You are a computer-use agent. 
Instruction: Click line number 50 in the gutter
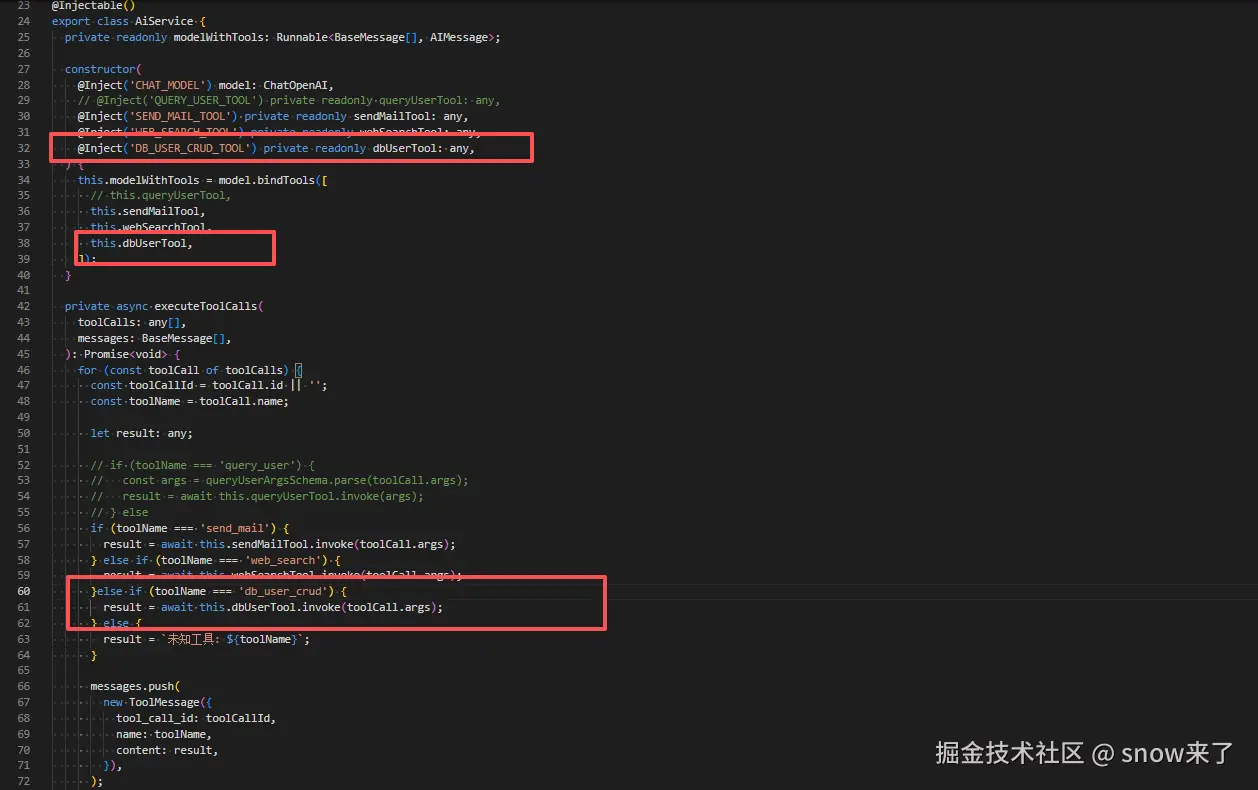pos(24,433)
